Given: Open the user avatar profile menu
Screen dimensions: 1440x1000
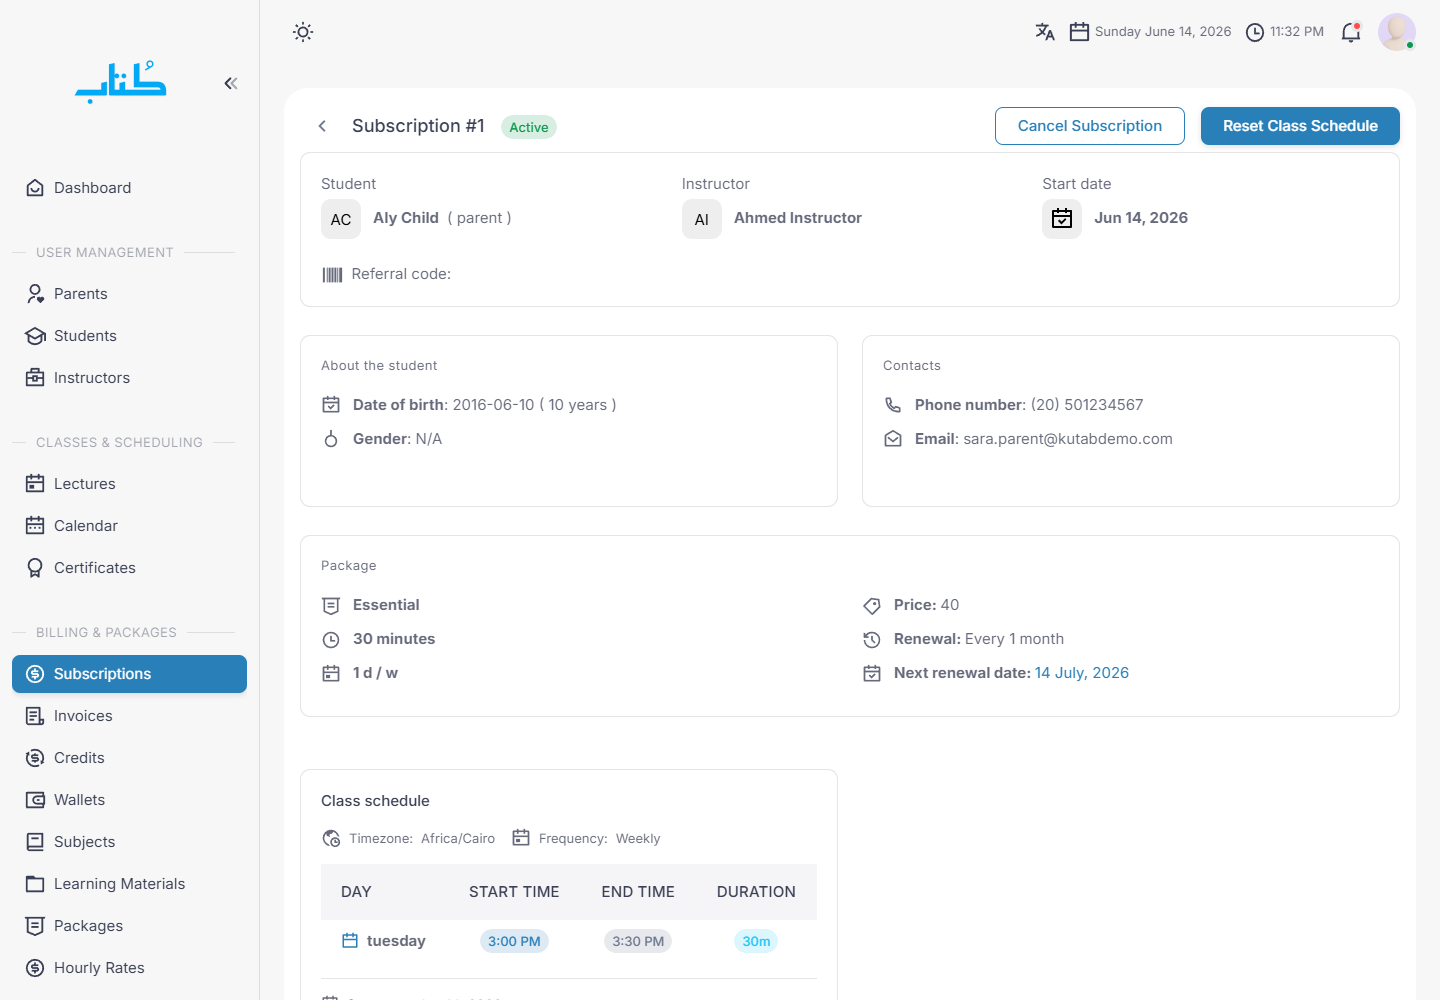Looking at the screenshot, I should click(x=1397, y=32).
